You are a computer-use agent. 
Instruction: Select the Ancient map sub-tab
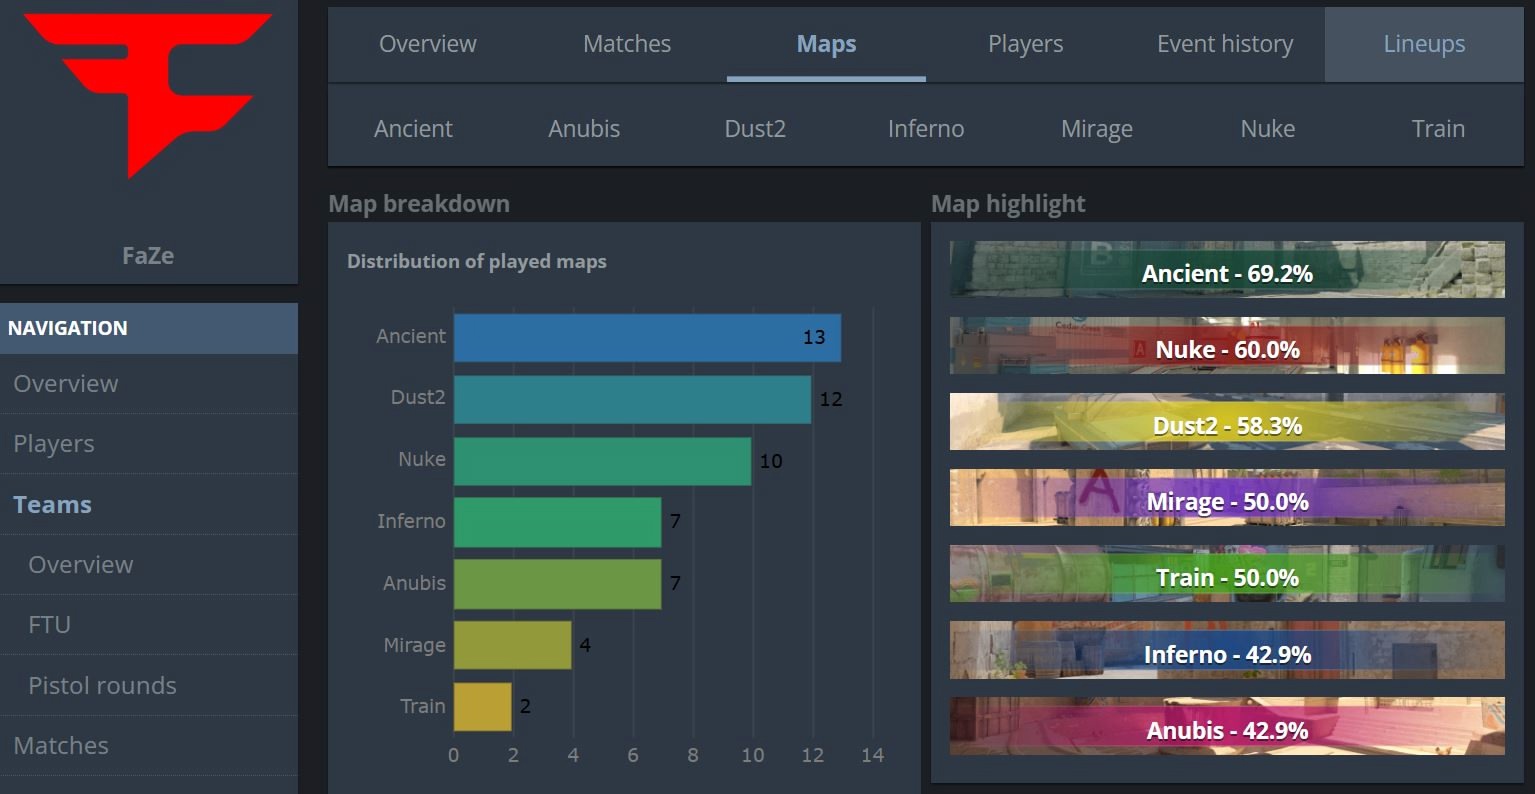coord(413,129)
